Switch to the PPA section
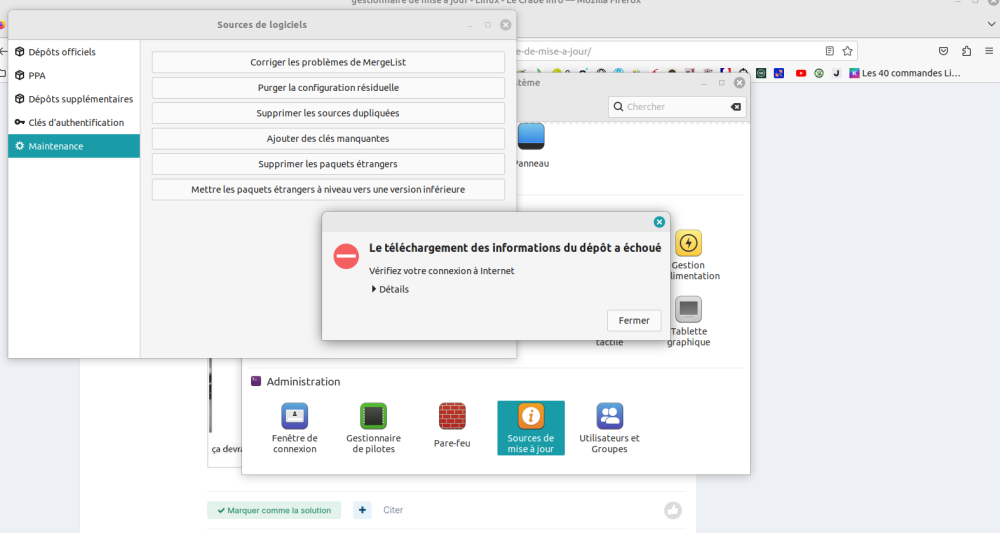 tap(37, 75)
